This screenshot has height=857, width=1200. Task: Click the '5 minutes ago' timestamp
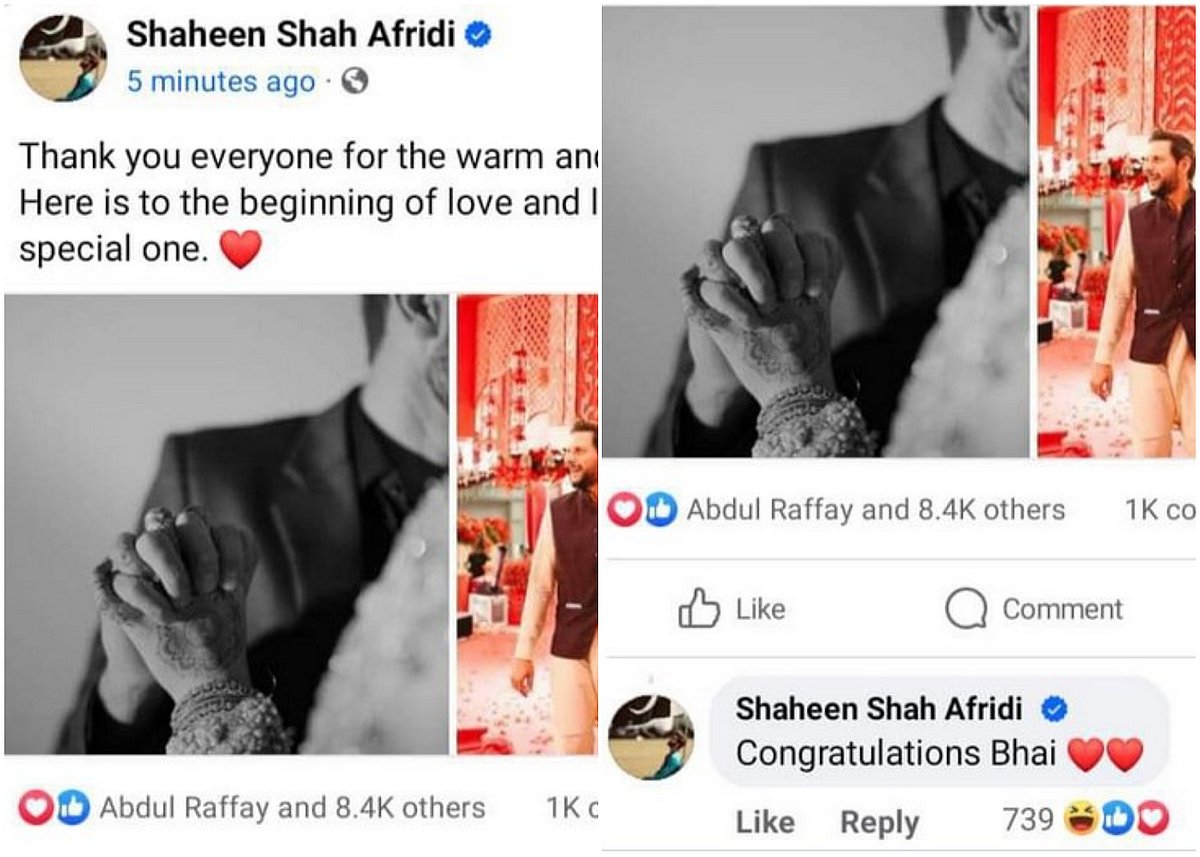pyautogui.click(x=220, y=83)
